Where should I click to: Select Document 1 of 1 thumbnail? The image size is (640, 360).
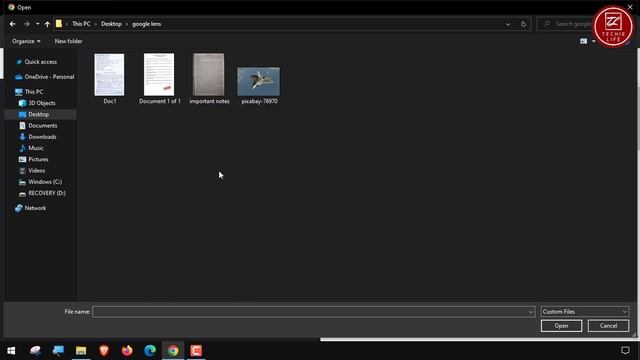159,75
